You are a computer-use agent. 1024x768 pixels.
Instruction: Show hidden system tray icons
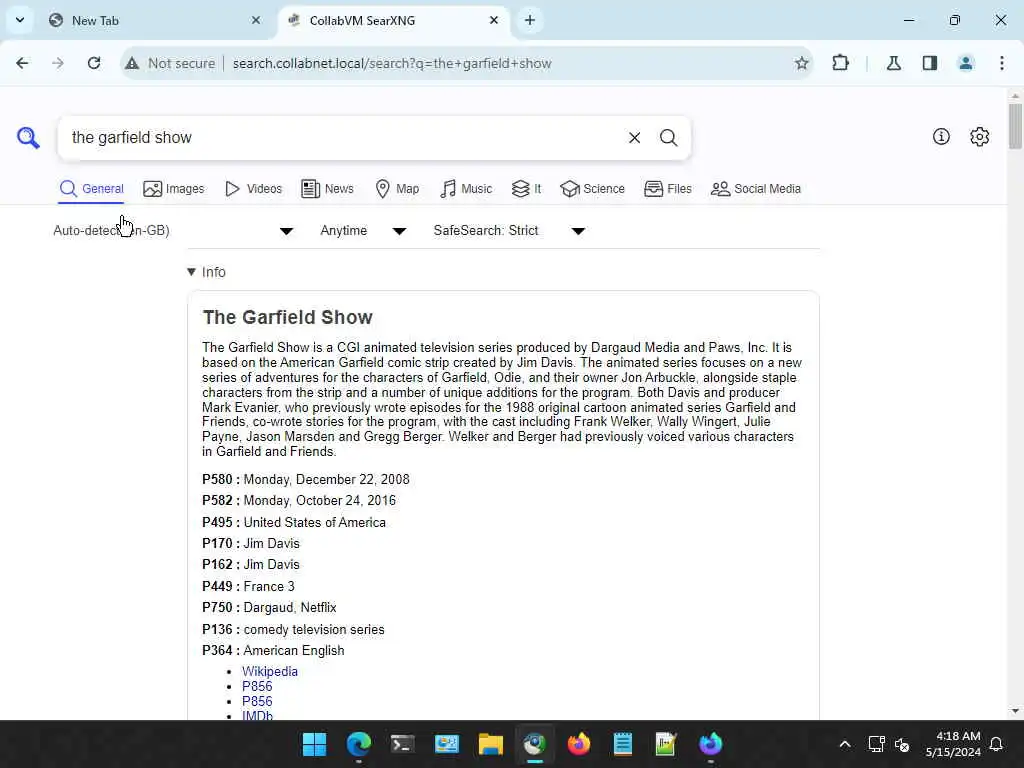844,744
